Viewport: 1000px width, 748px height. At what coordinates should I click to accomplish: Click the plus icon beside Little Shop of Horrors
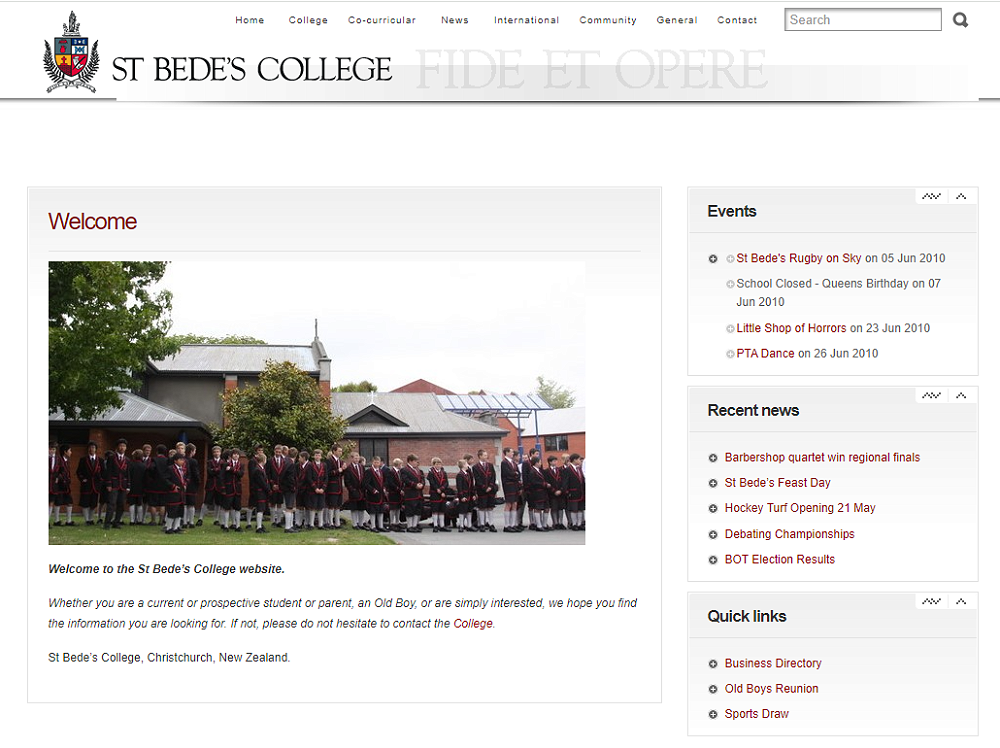point(730,329)
